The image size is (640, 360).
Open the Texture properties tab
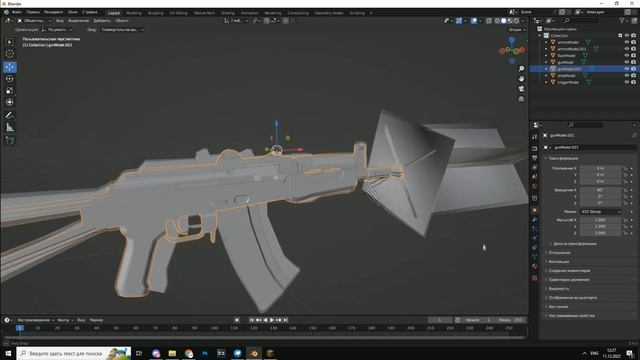(535, 278)
